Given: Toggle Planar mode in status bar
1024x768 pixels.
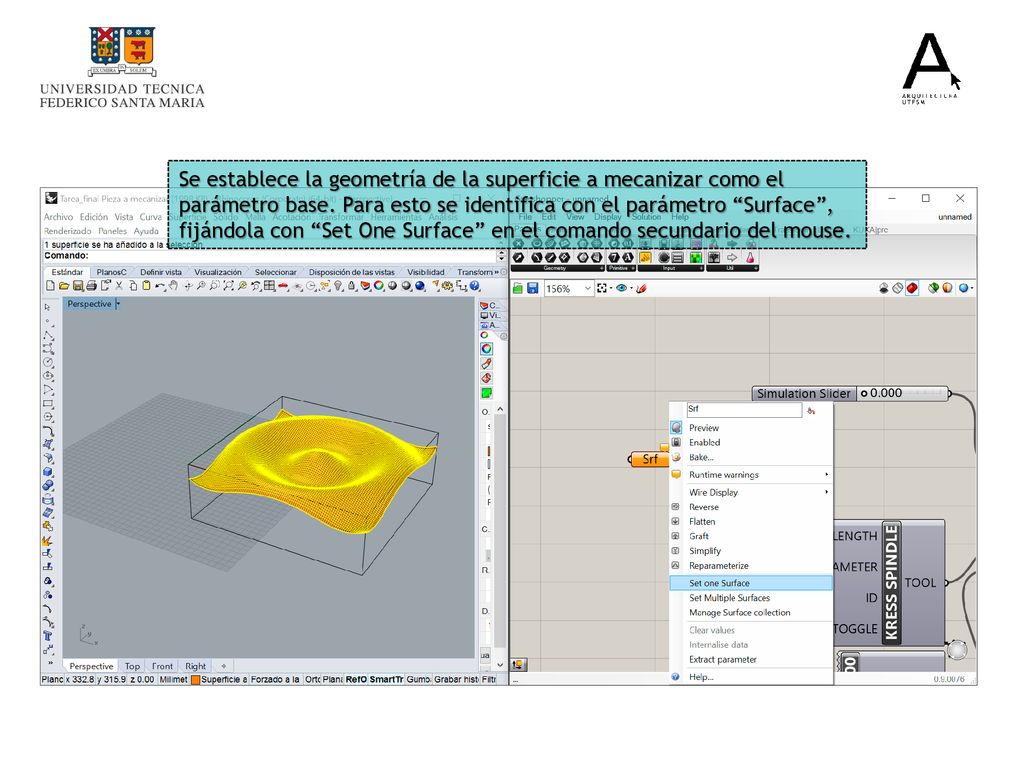Looking at the screenshot, I should (x=332, y=679).
